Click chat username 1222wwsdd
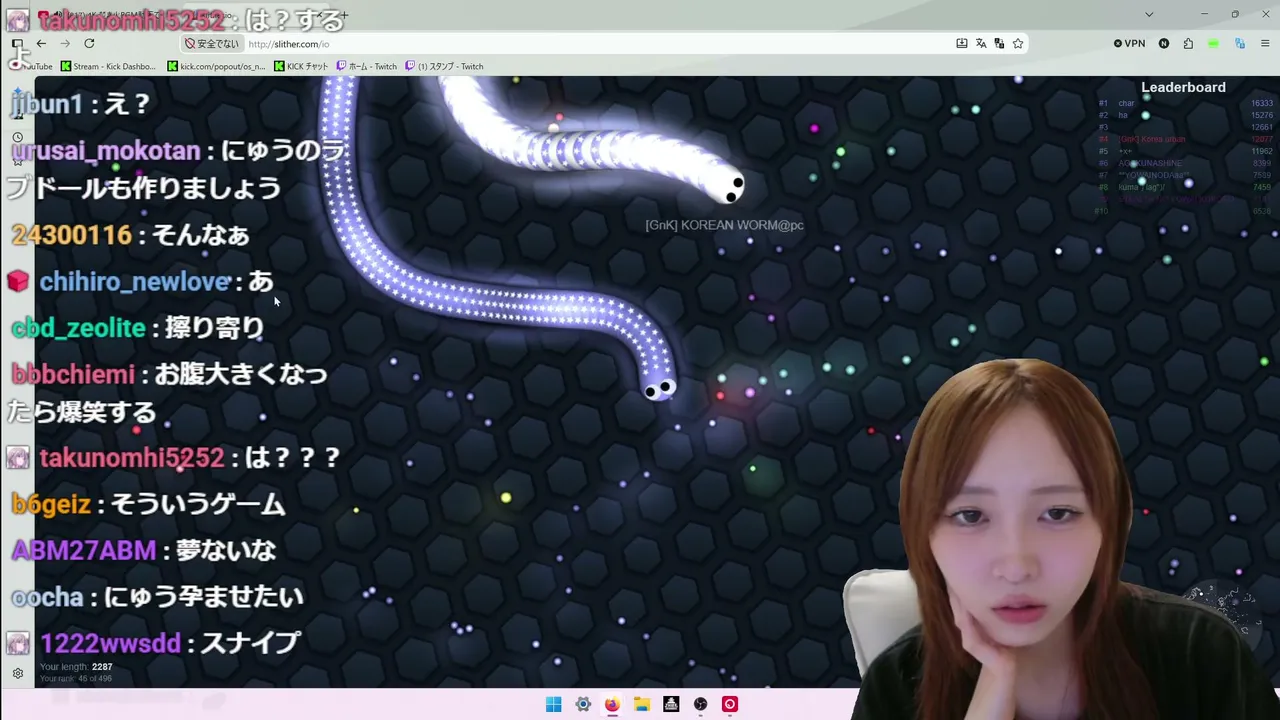This screenshot has height=720, width=1280. 110,643
